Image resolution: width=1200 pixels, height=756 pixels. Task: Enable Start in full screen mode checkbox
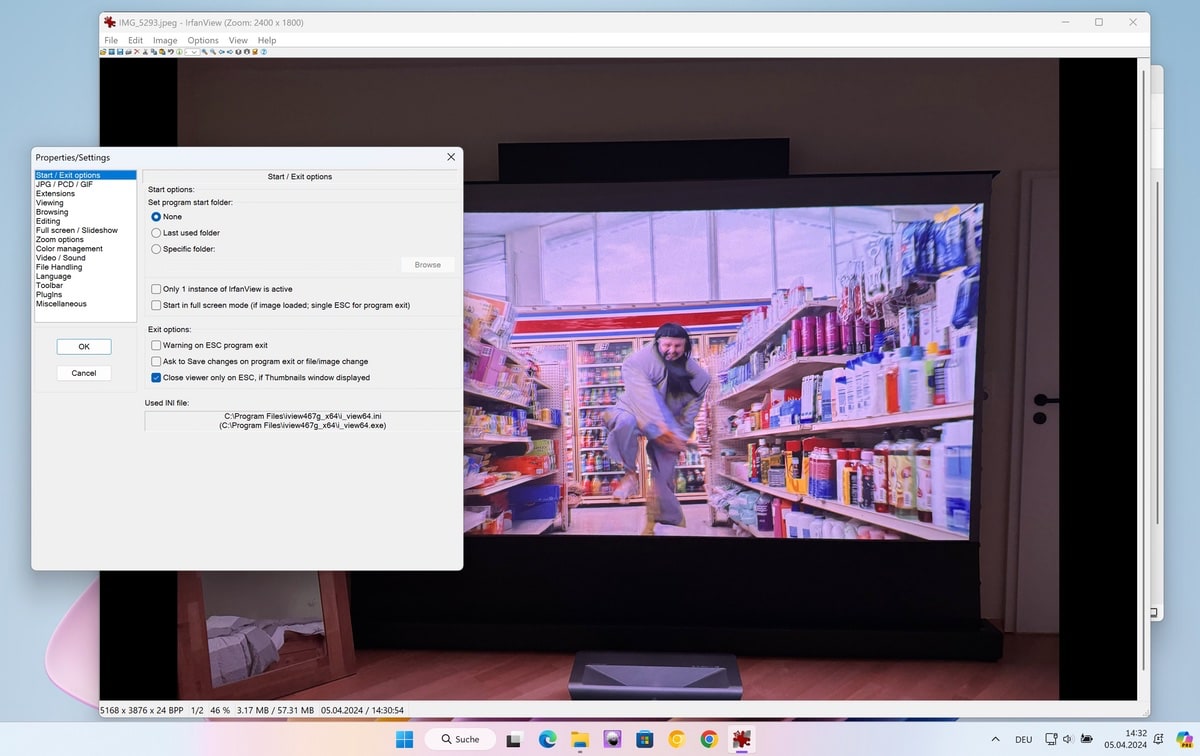coord(156,305)
